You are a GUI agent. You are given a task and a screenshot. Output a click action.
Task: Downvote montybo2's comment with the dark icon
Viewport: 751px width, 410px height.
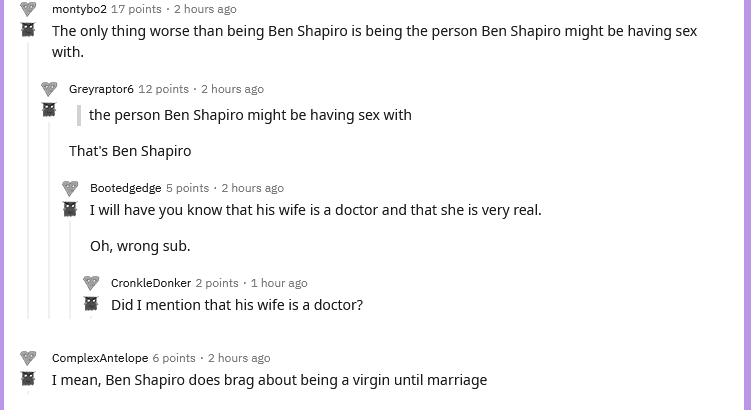28,30
